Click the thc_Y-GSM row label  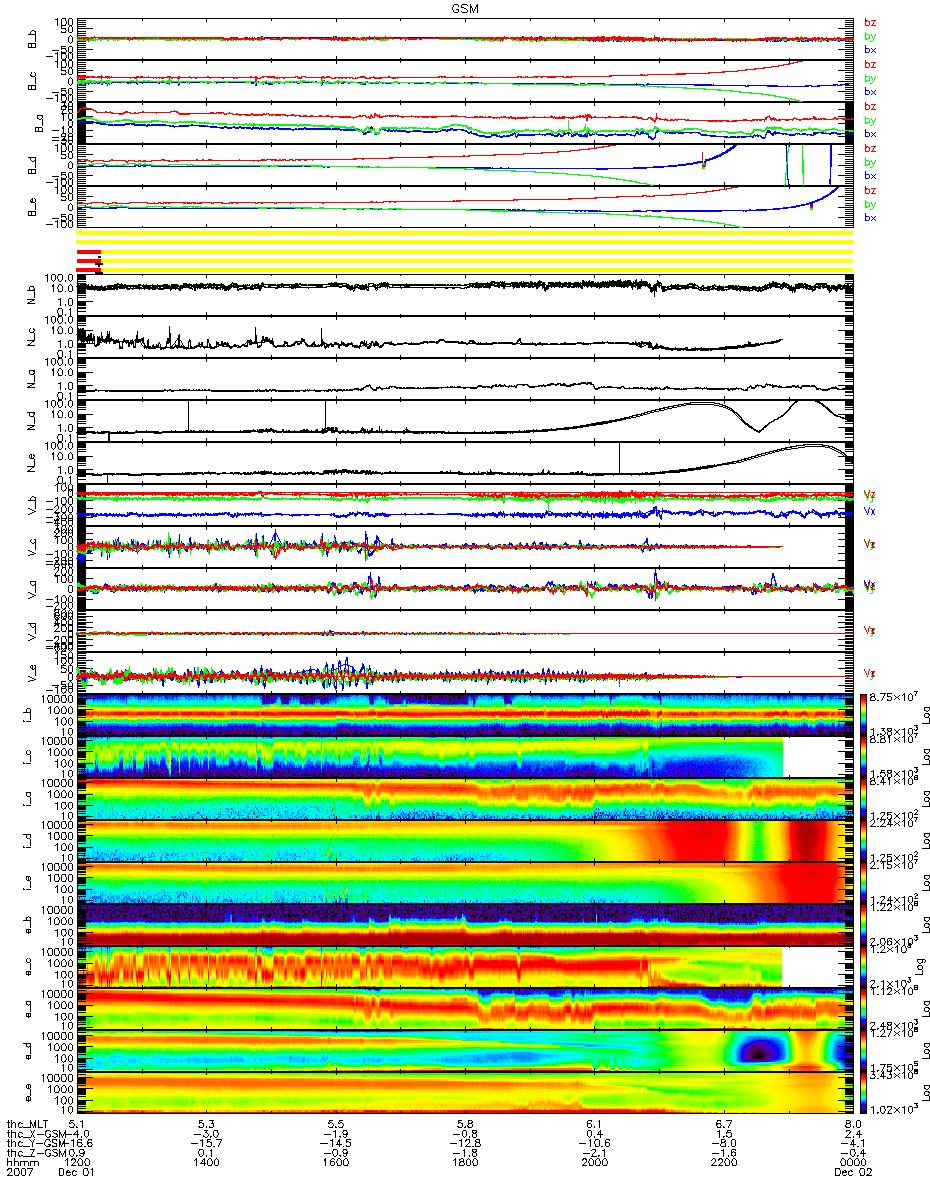pyautogui.click(x=35, y=1144)
